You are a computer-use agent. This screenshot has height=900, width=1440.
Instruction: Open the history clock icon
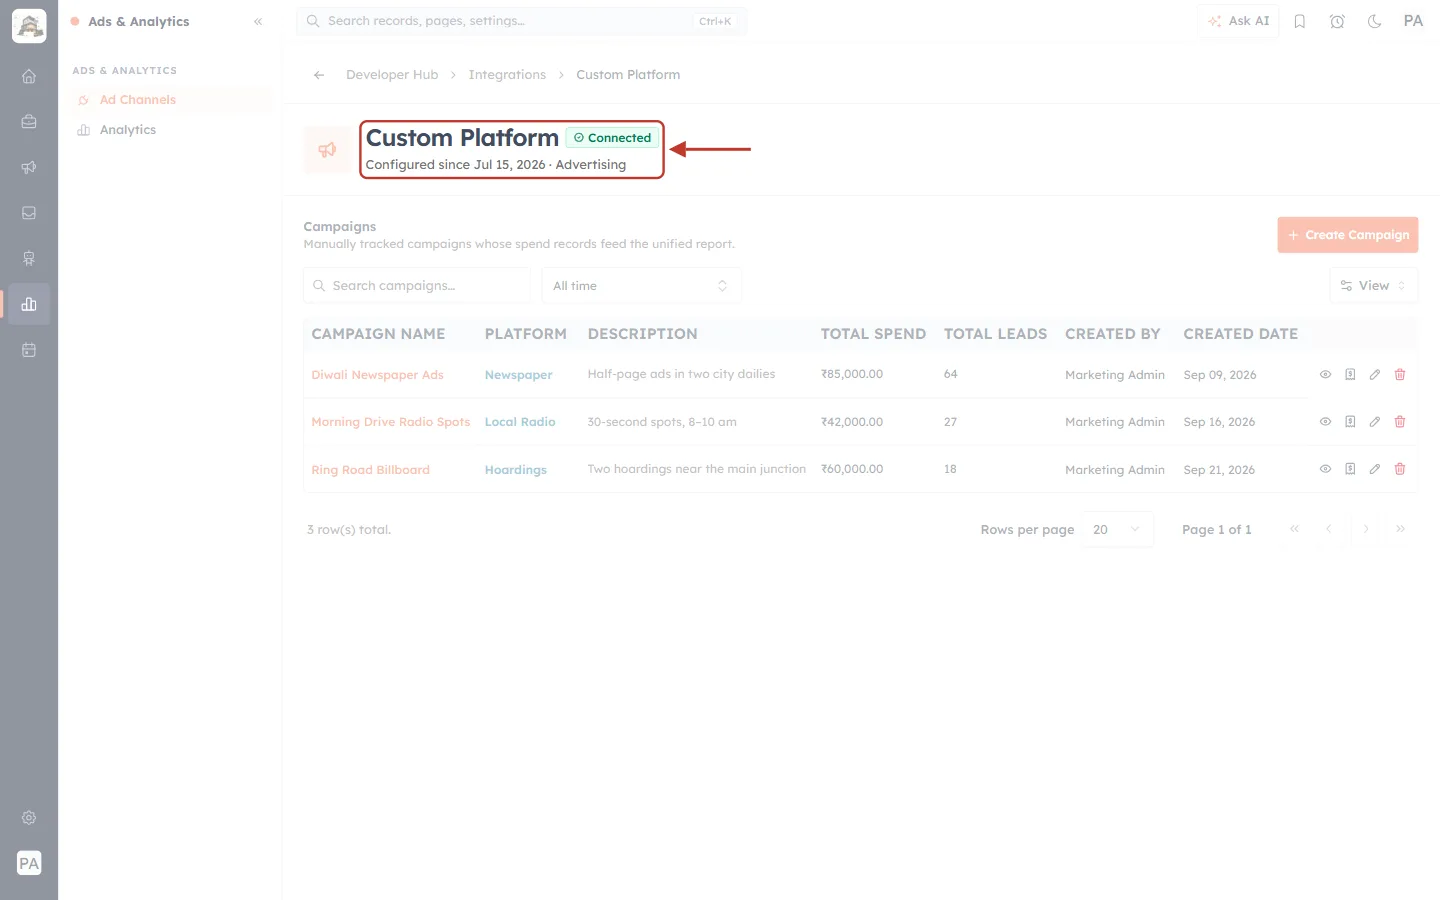pos(1337,21)
